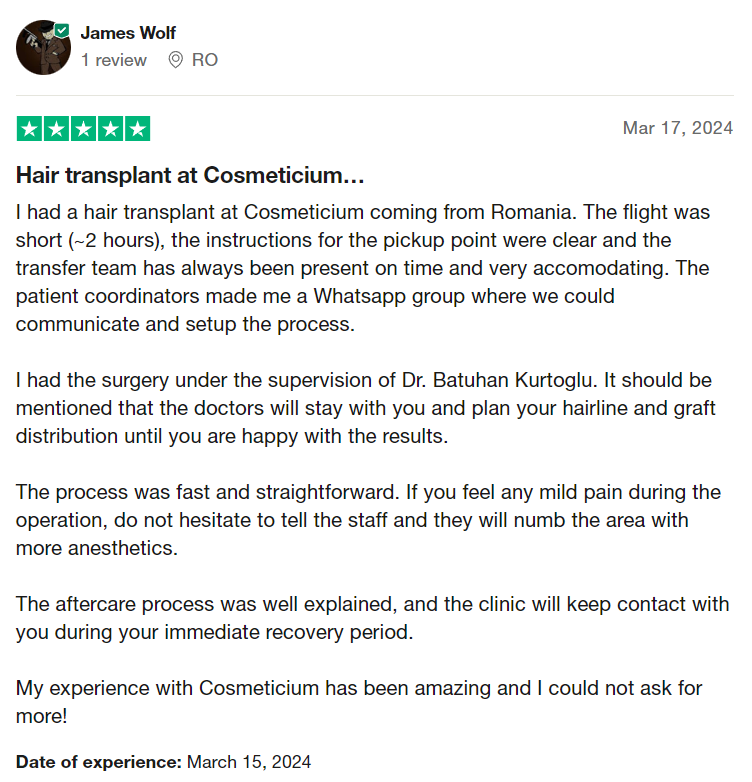Click the third green rating star
Viewport: 752px width, 782px height.
[x=83, y=129]
